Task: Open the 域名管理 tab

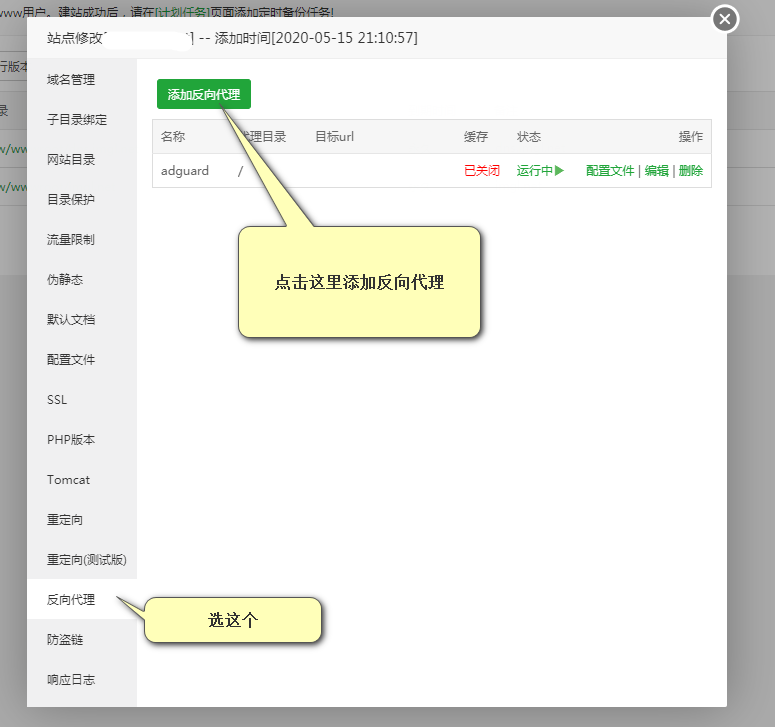Action: 71,80
